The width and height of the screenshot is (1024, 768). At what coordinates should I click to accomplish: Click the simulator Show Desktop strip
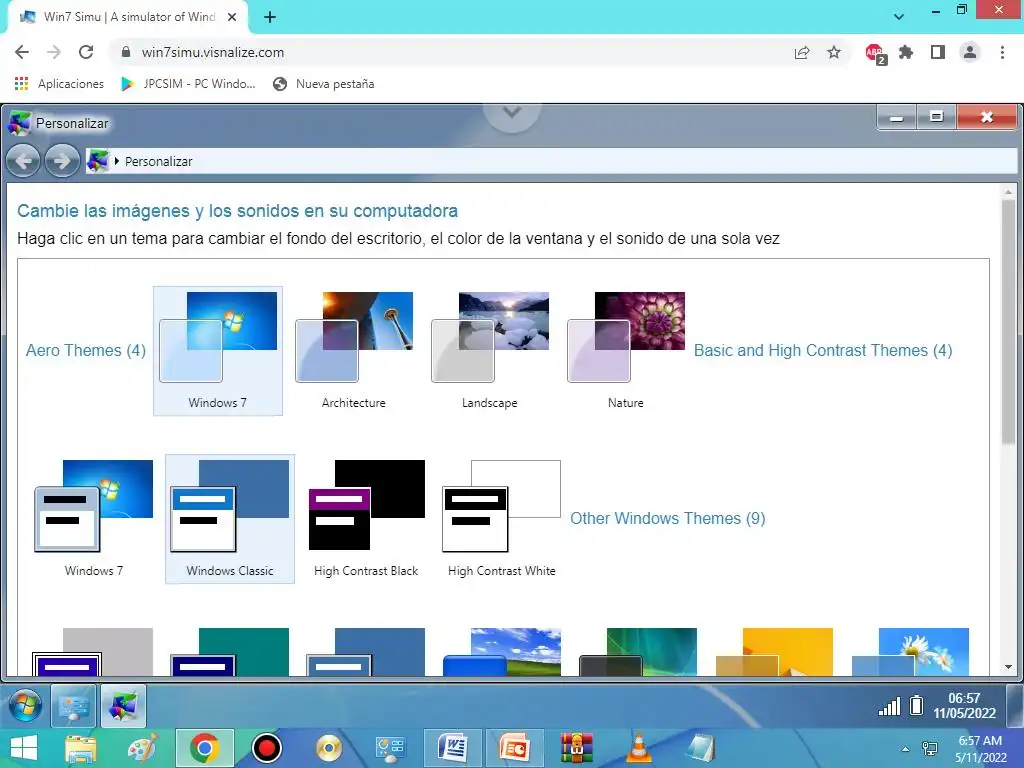click(1015, 706)
